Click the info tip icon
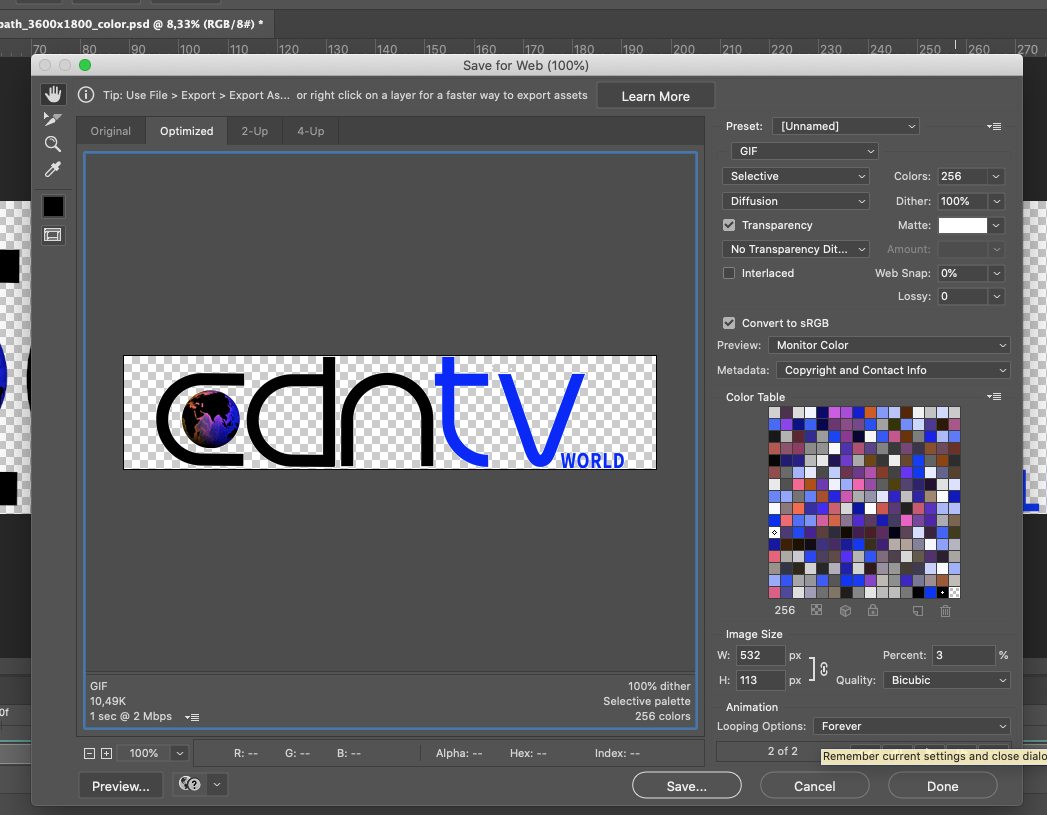This screenshot has height=815, width=1047. 86,95
